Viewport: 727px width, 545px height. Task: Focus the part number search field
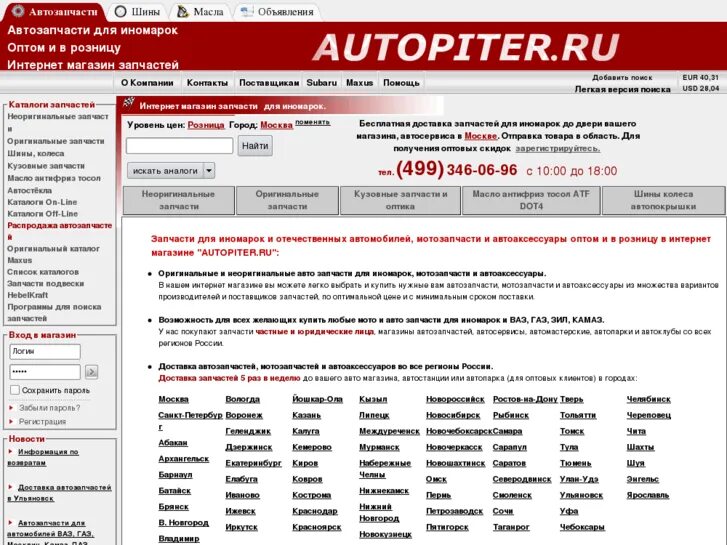click(x=179, y=146)
